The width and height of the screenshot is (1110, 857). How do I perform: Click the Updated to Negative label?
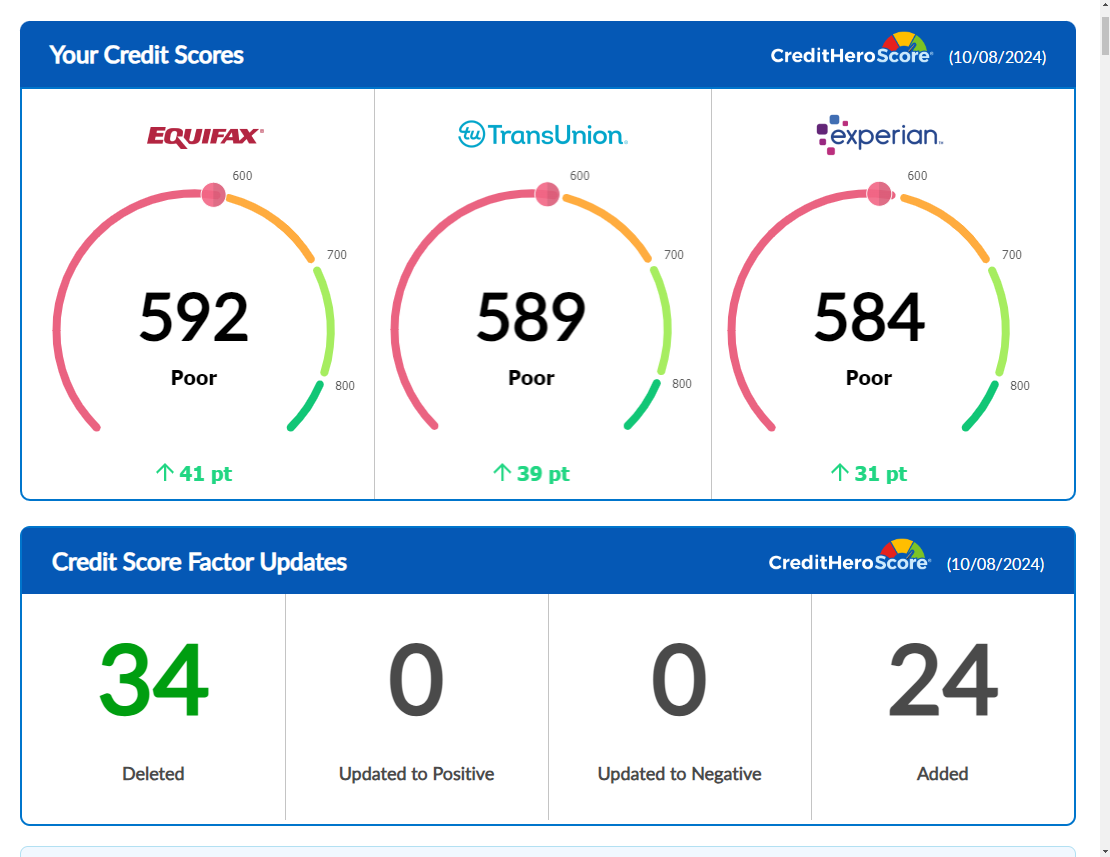[x=680, y=773]
